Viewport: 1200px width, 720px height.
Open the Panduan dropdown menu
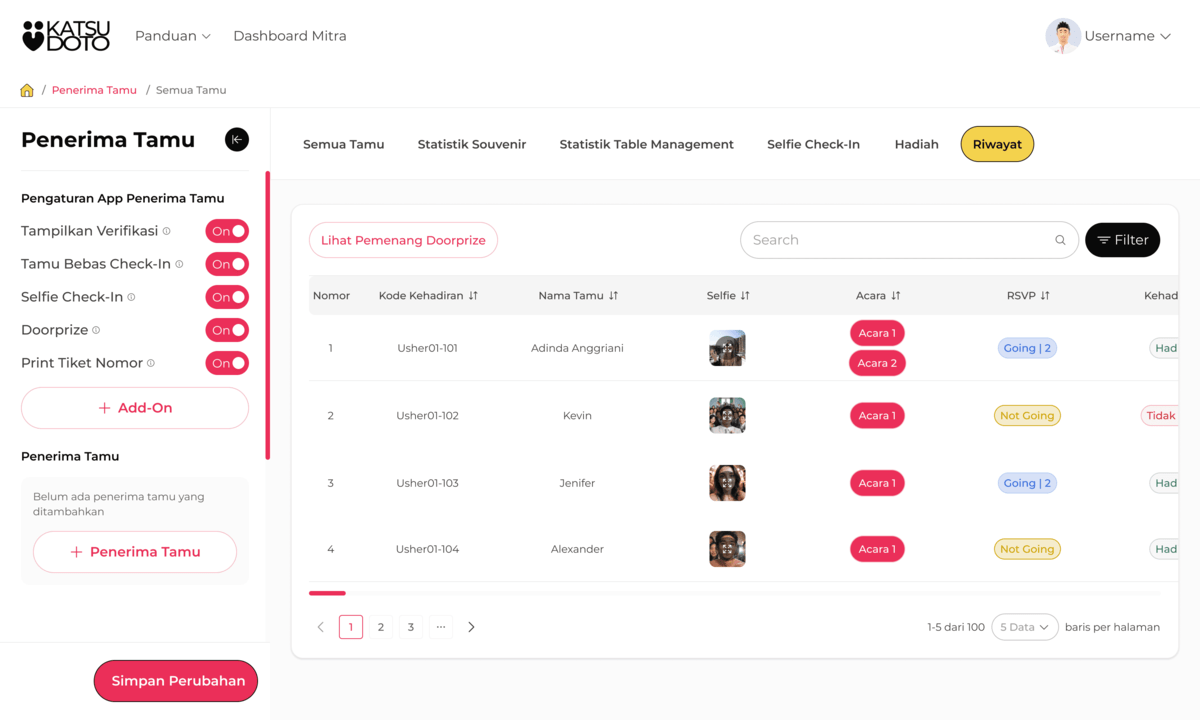tap(172, 36)
